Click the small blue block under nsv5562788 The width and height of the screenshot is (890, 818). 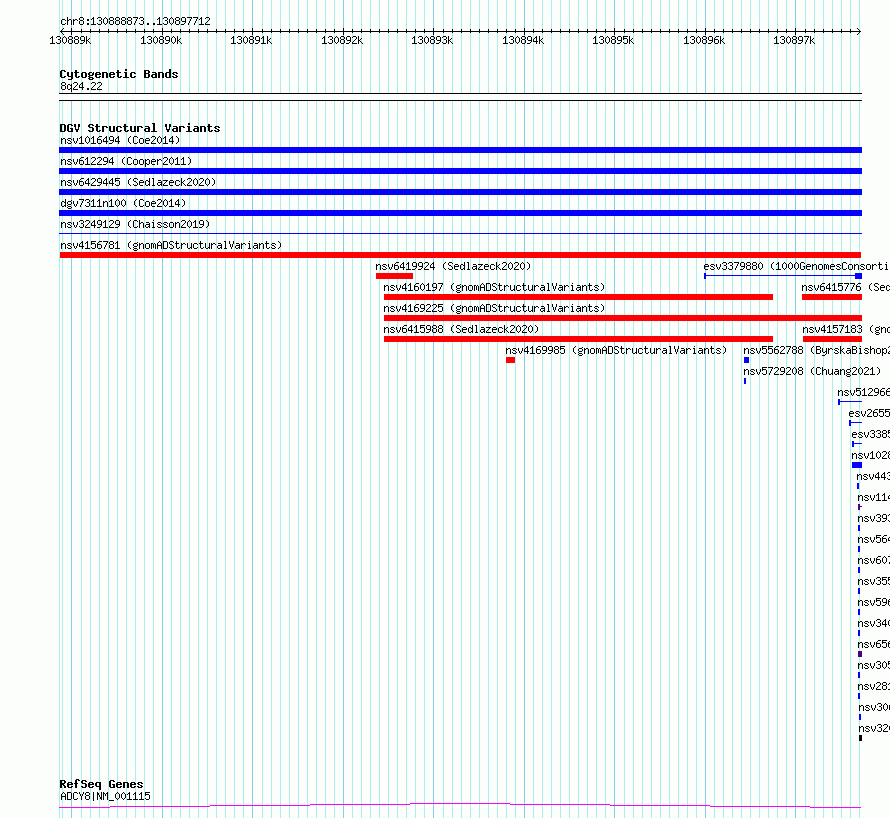[746, 360]
